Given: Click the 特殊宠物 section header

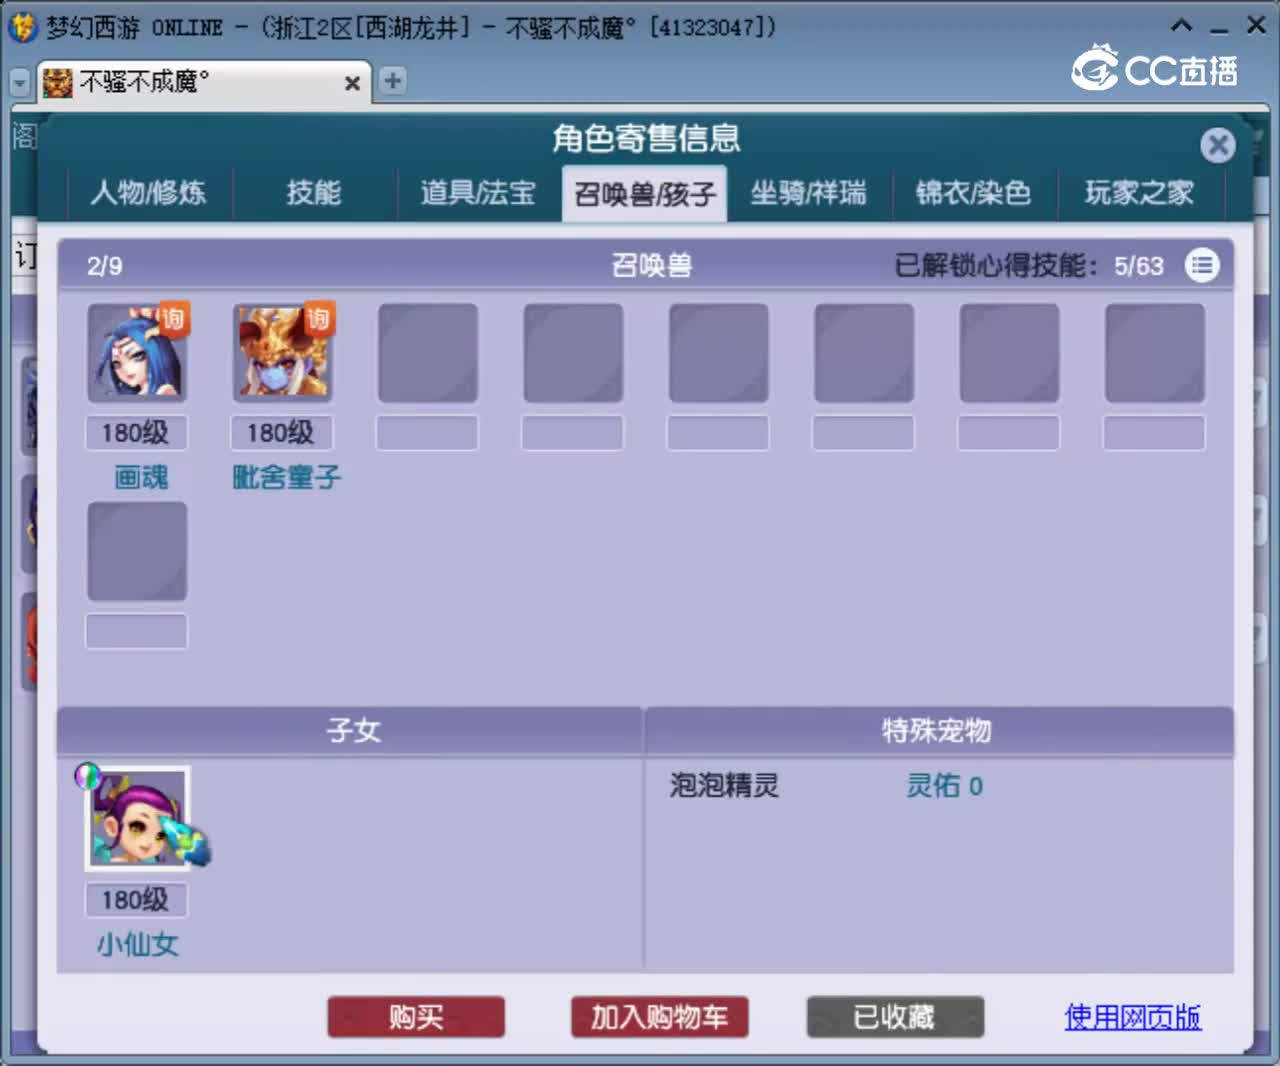Looking at the screenshot, I should point(938,731).
